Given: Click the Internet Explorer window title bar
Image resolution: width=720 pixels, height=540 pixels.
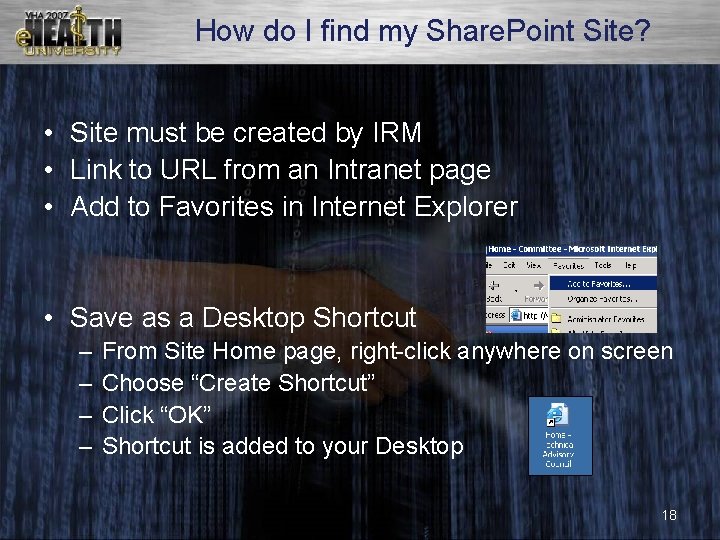Looking at the screenshot, I should [x=571, y=249].
